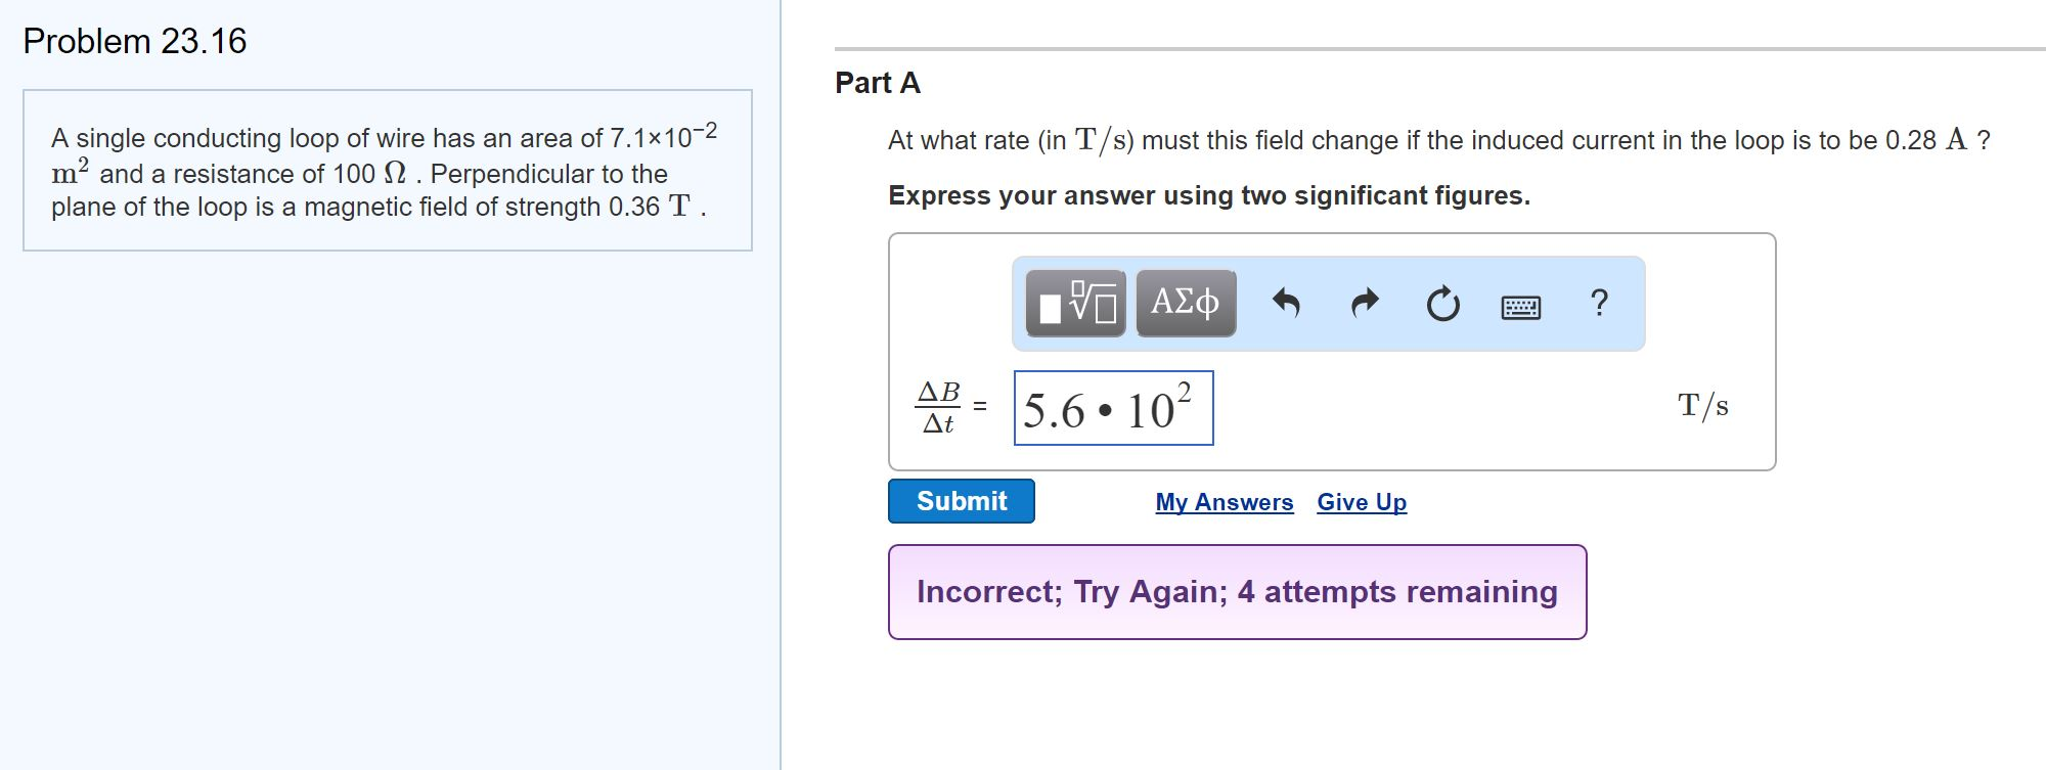Redo the equation edit
2046x770 pixels.
point(1362,303)
